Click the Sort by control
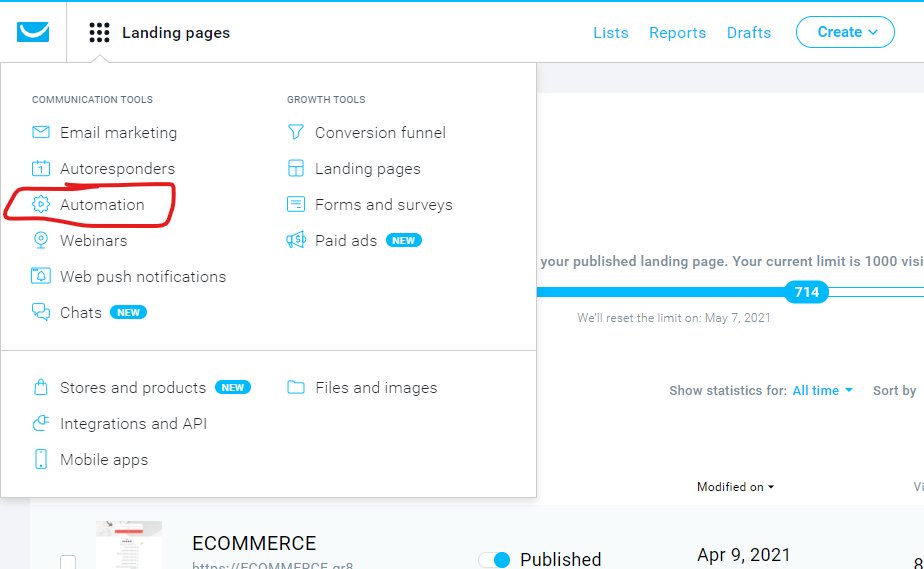Image resolution: width=924 pixels, height=569 pixels. [x=894, y=390]
